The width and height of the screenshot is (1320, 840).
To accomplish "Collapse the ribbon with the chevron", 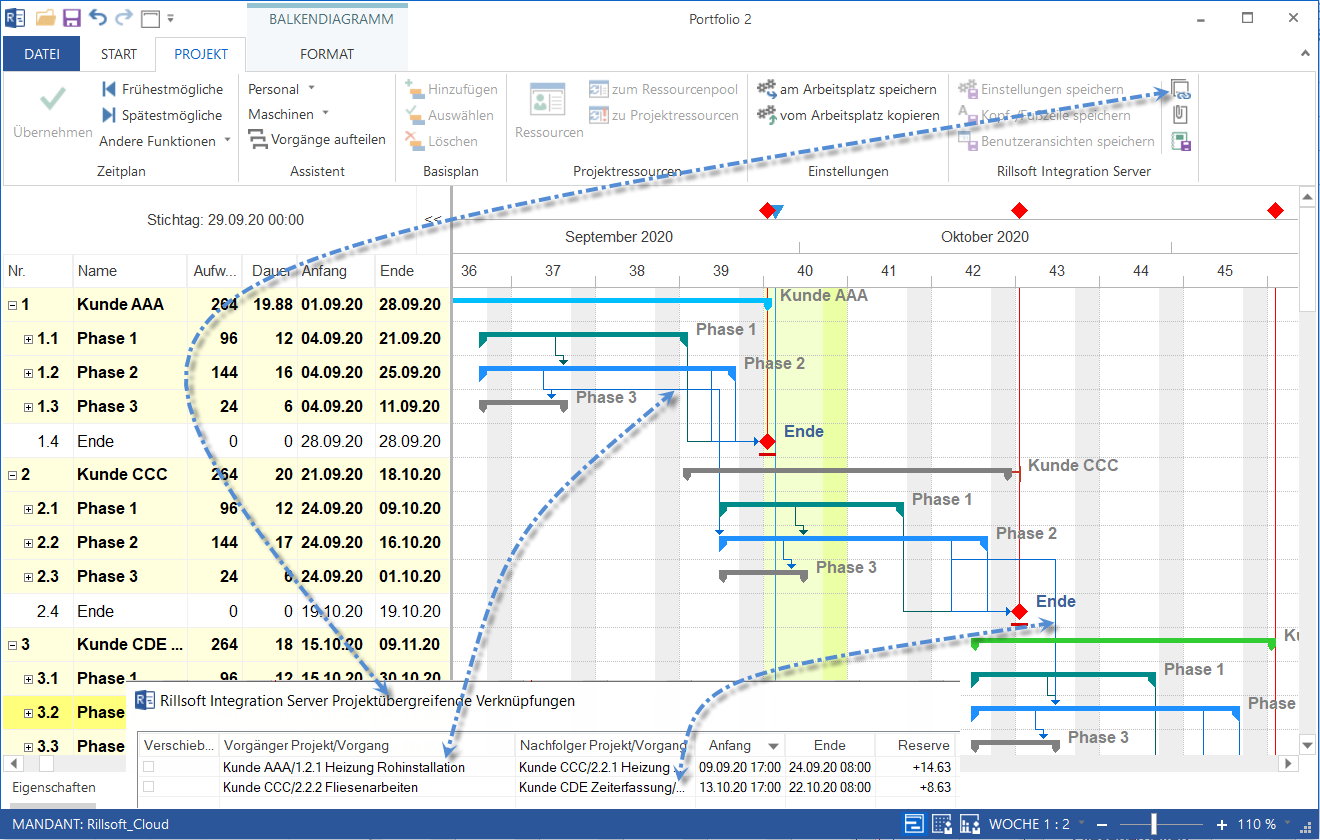I will [1304, 53].
